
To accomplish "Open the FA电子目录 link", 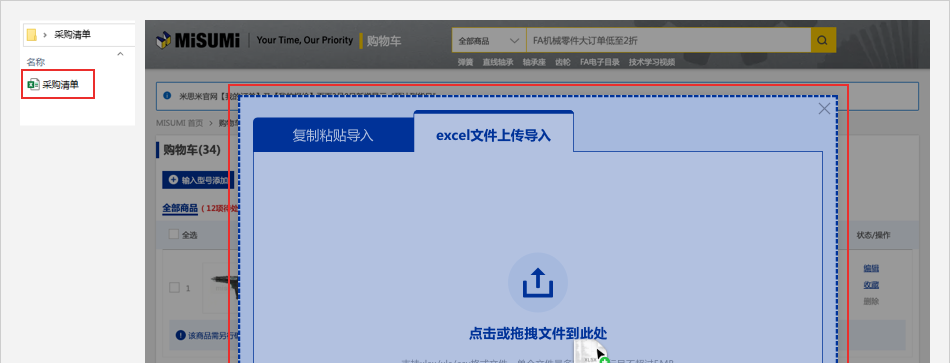I will 600,62.
